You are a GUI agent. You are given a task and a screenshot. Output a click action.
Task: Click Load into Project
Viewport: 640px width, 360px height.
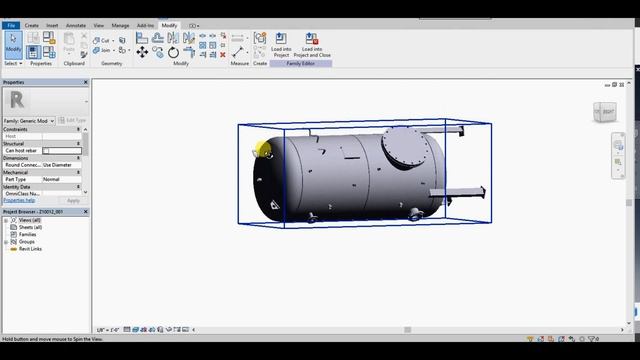(281, 45)
